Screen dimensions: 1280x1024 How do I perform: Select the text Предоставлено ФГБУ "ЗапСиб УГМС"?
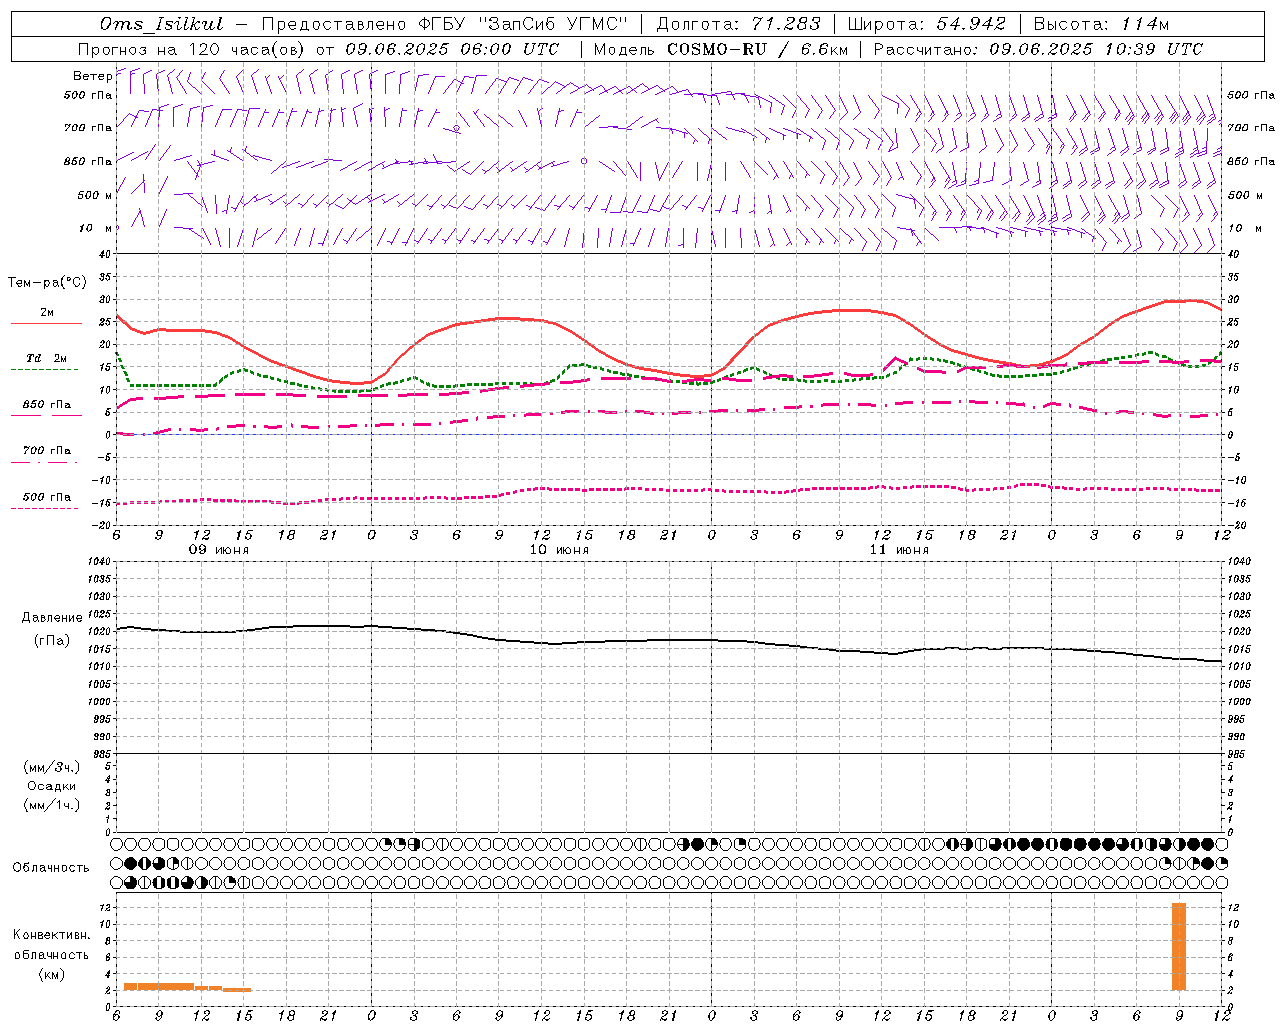coord(445,24)
